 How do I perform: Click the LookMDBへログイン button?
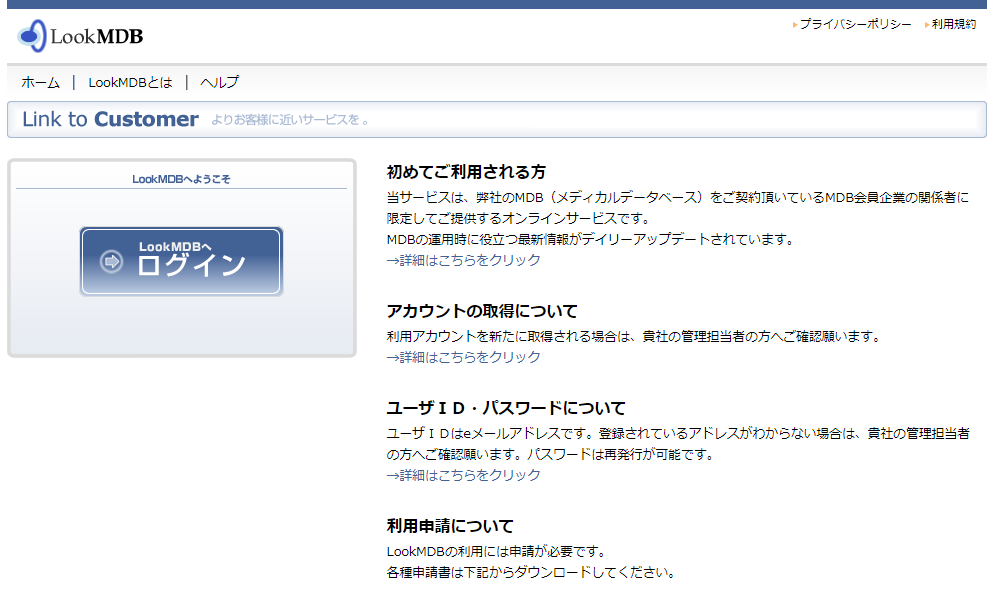182,262
